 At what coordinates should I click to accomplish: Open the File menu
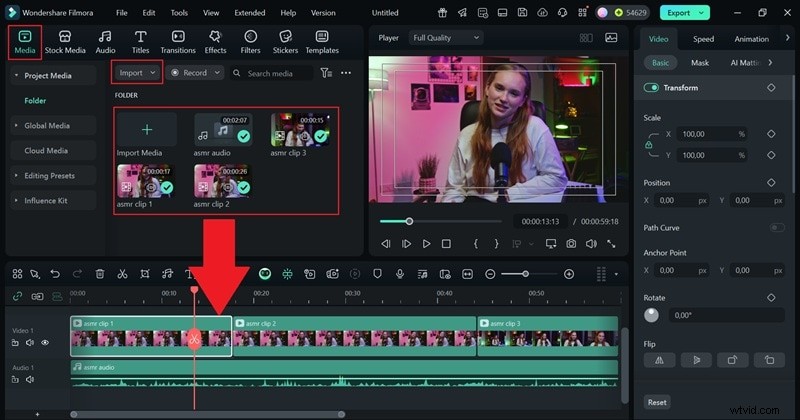point(121,13)
